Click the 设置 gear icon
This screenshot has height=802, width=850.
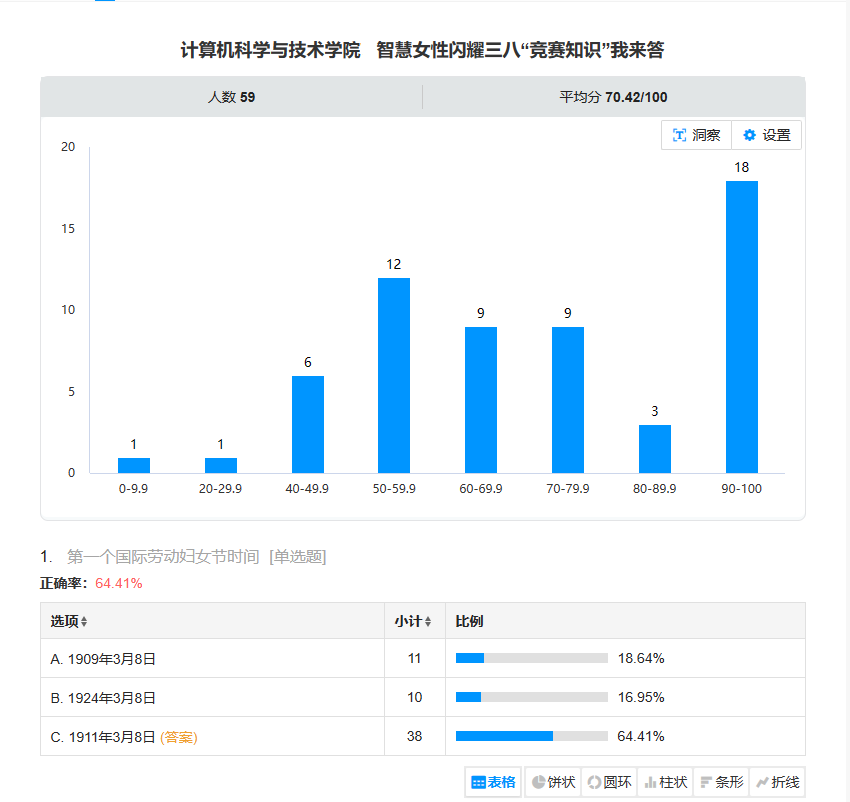(749, 135)
